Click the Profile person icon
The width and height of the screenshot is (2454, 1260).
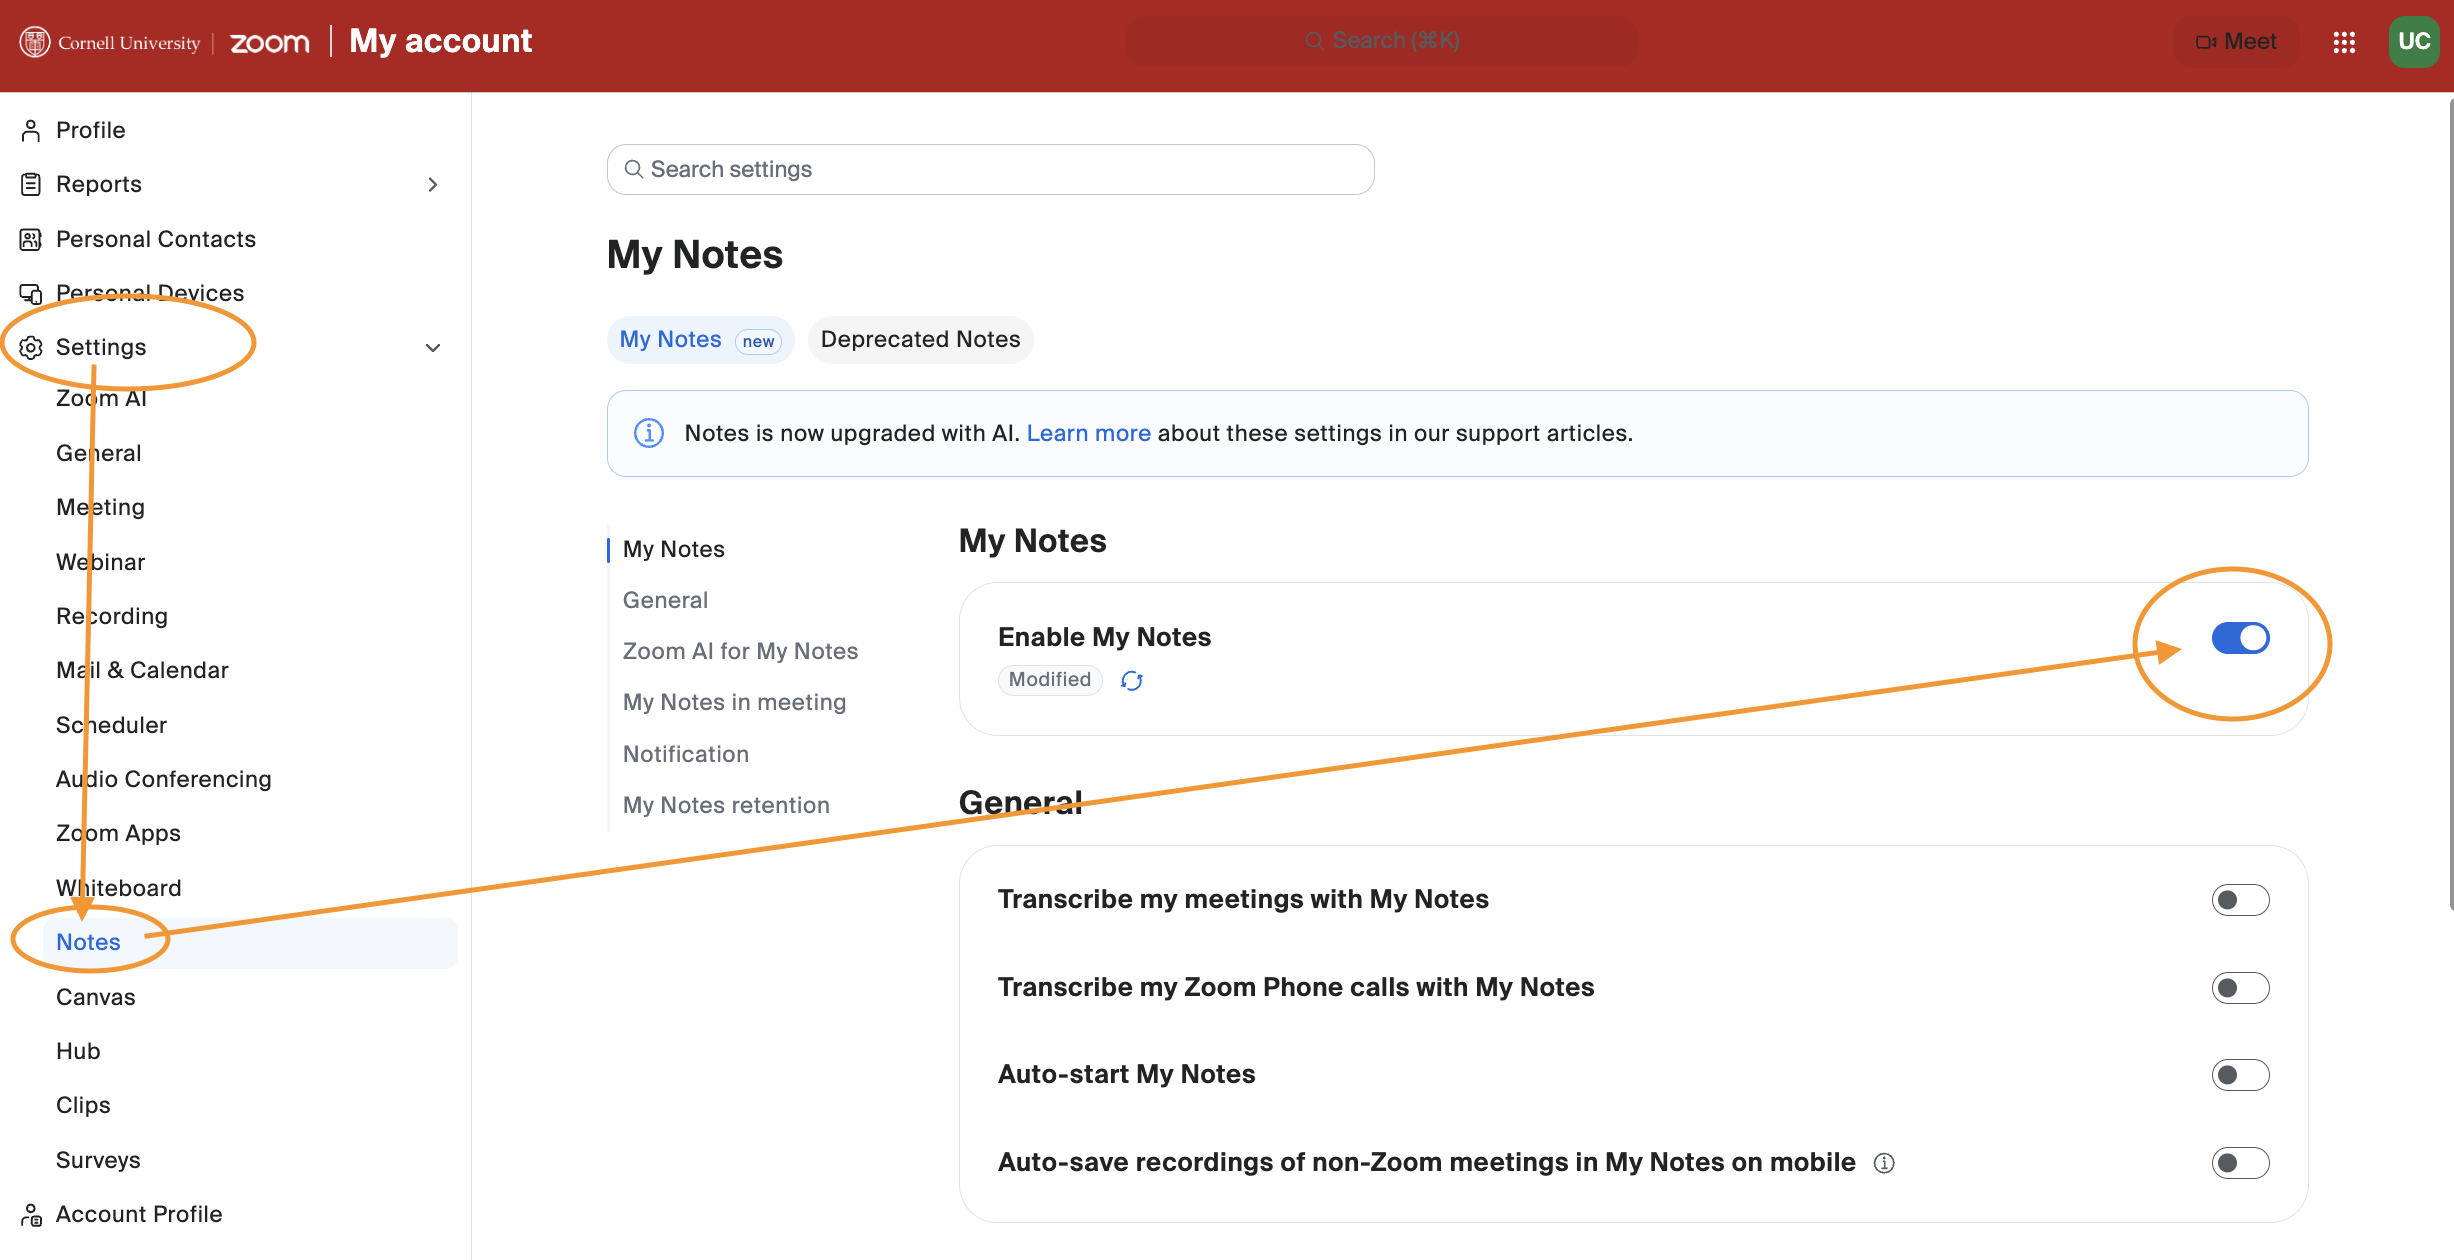[x=31, y=130]
